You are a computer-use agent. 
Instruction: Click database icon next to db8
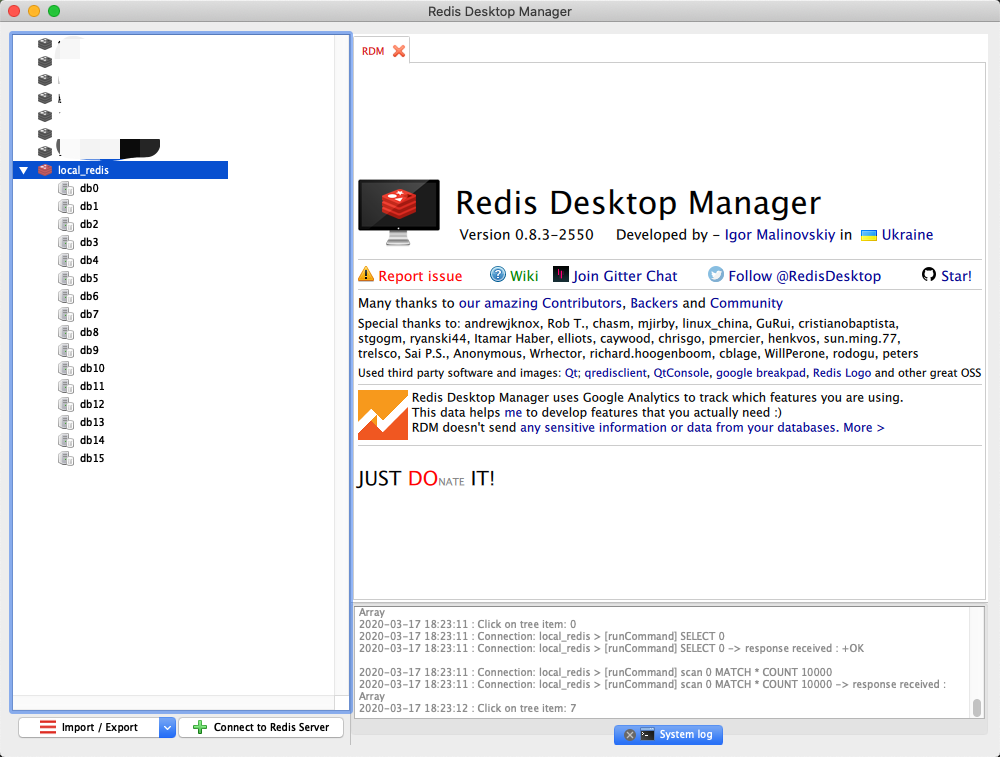pos(66,332)
